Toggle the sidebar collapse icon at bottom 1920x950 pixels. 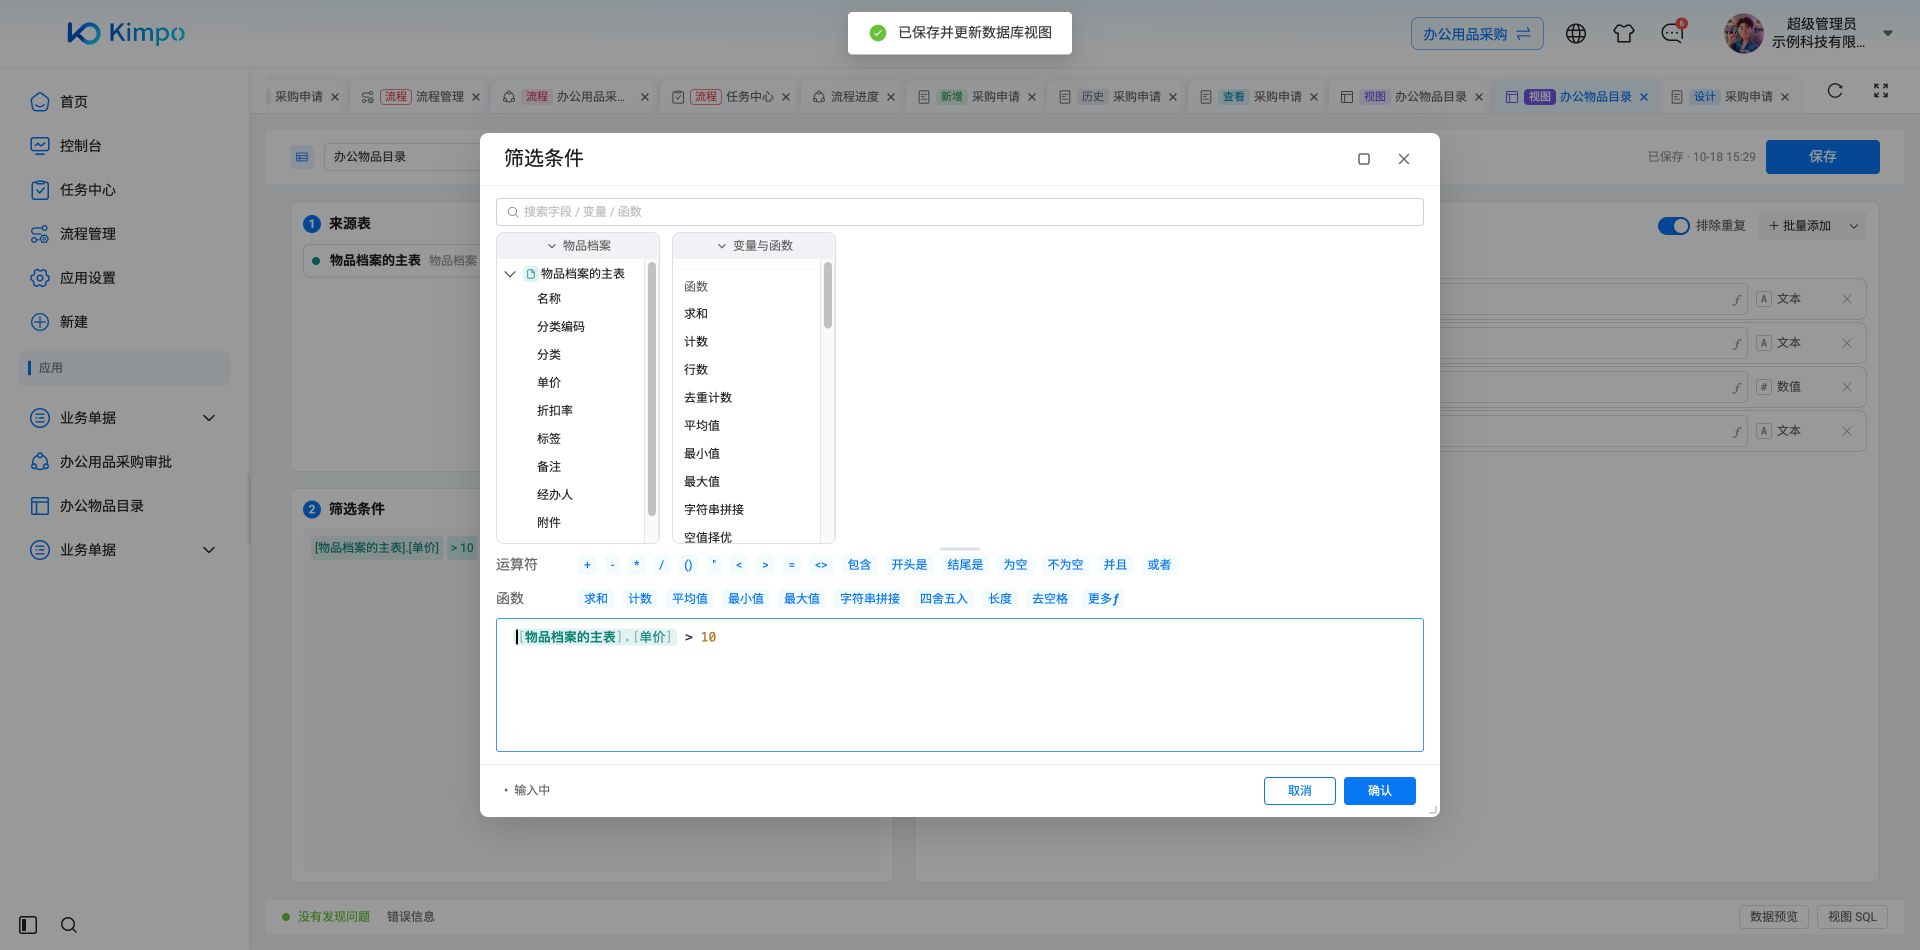(28, 925)
